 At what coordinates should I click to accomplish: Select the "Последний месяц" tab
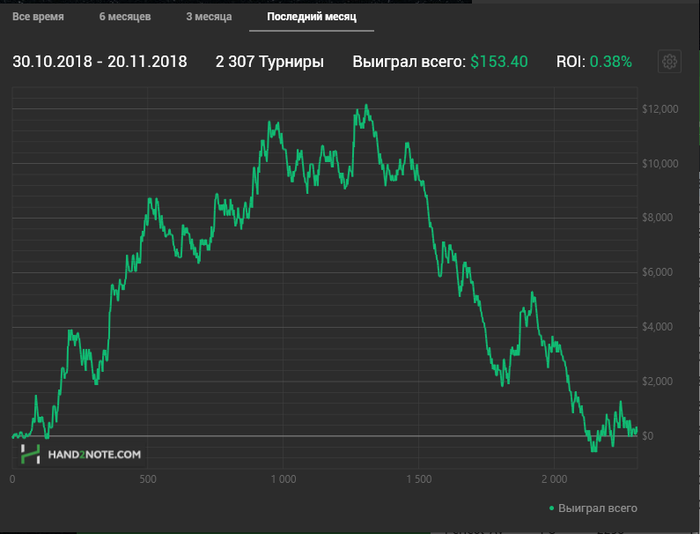coord(306,18)
